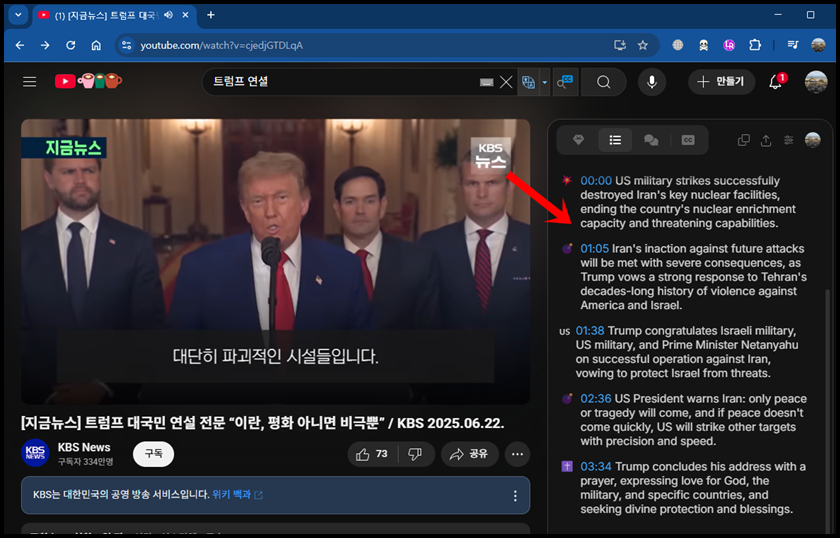Click the magnifier search button
This screenshot has height=538, width=840.
(x=604, y=82)
